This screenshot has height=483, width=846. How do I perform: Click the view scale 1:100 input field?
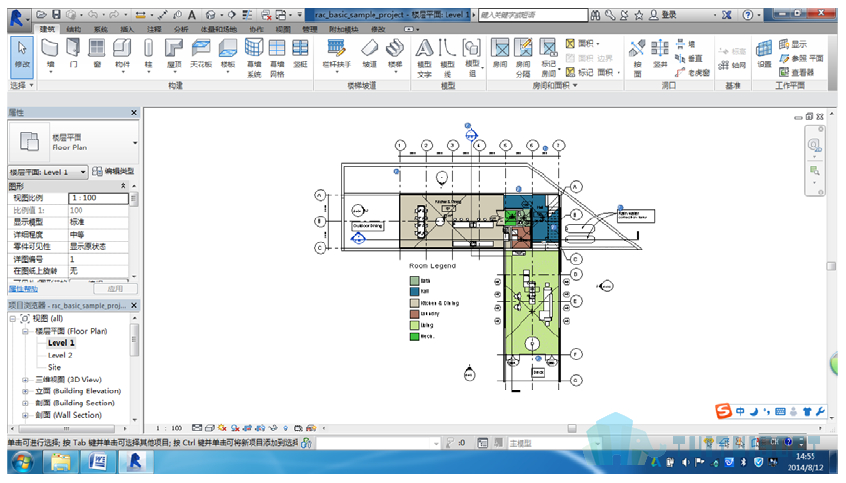98,198
